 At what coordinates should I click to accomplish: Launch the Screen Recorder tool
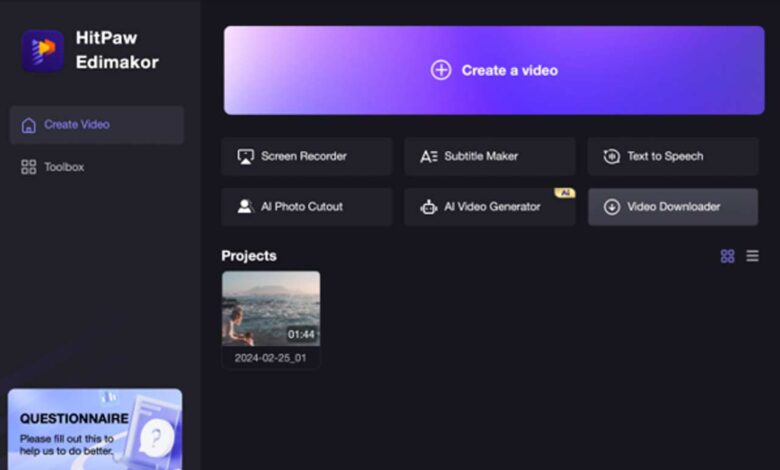(x=306, y=156)
